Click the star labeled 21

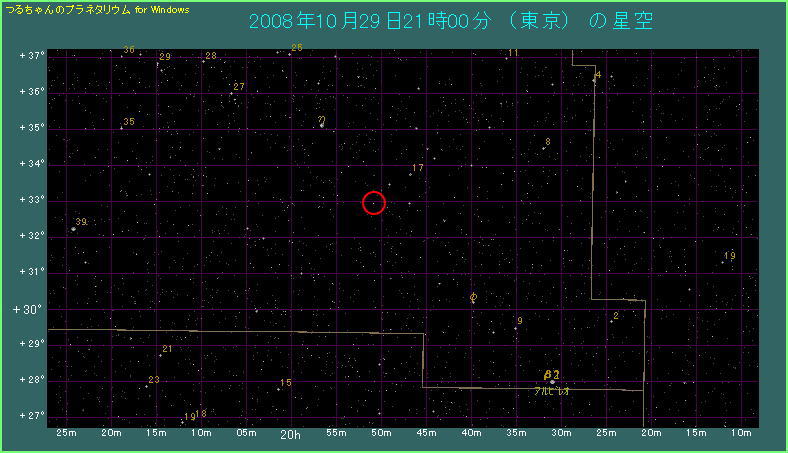[160, 355]
